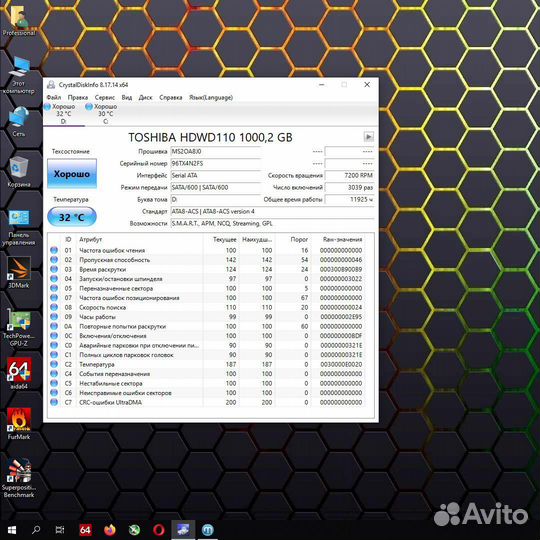The height and width of the screenshot is (540, 540).
Task: Click the next disk arrow button
Action: coord(368,137)
